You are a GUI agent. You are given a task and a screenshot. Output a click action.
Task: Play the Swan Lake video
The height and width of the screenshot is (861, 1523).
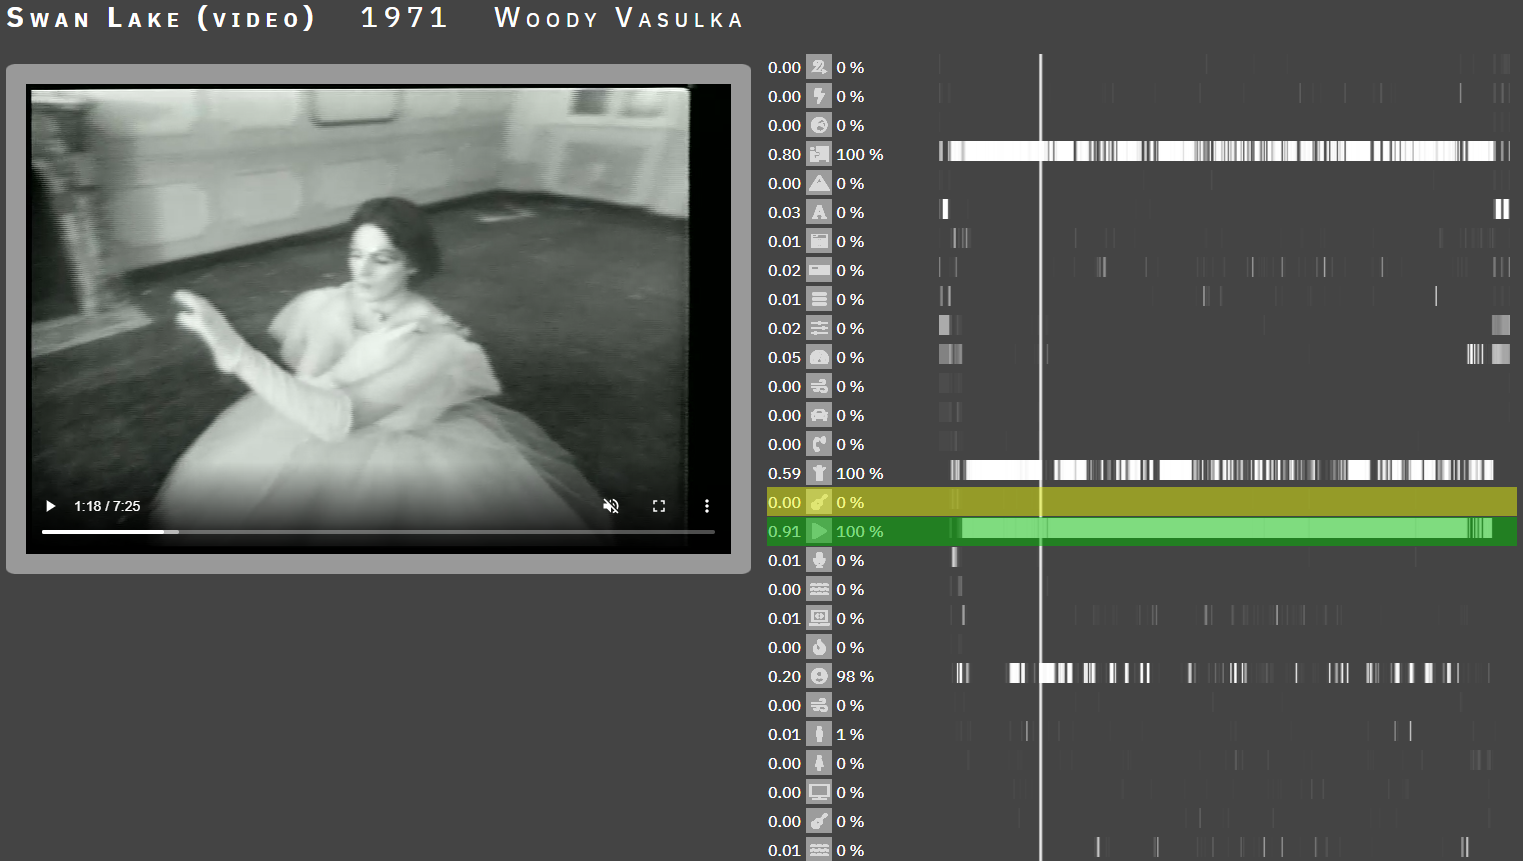pyautogui.click(x=50, y=506)
